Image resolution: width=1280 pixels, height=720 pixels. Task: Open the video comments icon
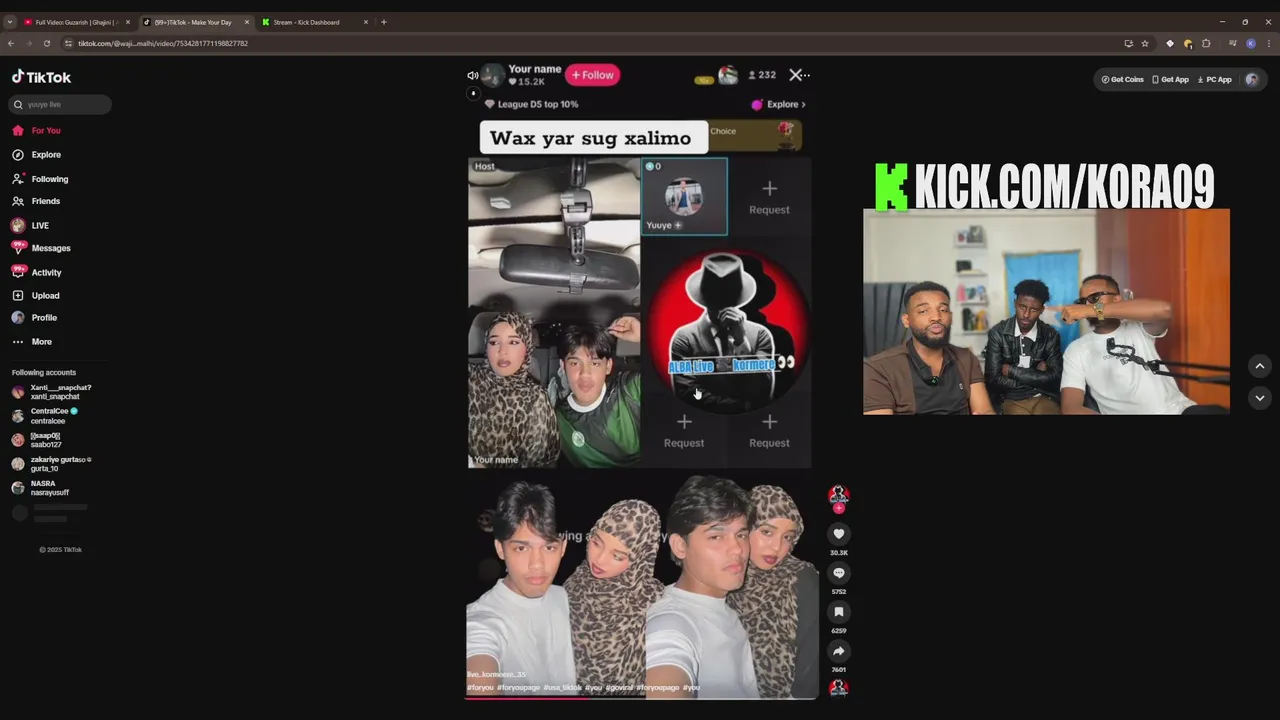pyautogui.click(x=839, y=573)
